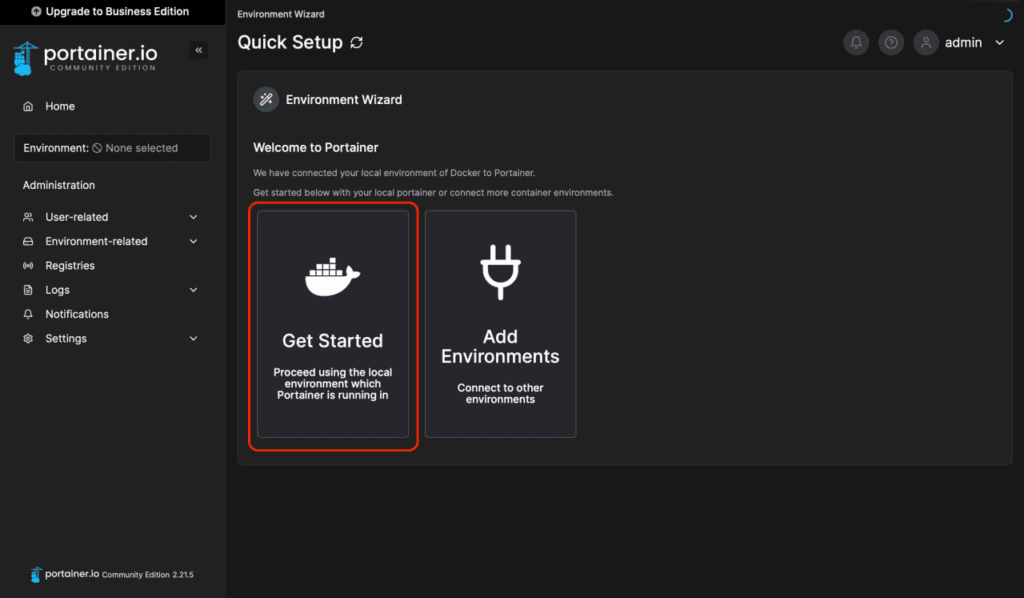1024x598 pixels.
Task: Open Registries from the sidebar
Action: click(70, 266)
